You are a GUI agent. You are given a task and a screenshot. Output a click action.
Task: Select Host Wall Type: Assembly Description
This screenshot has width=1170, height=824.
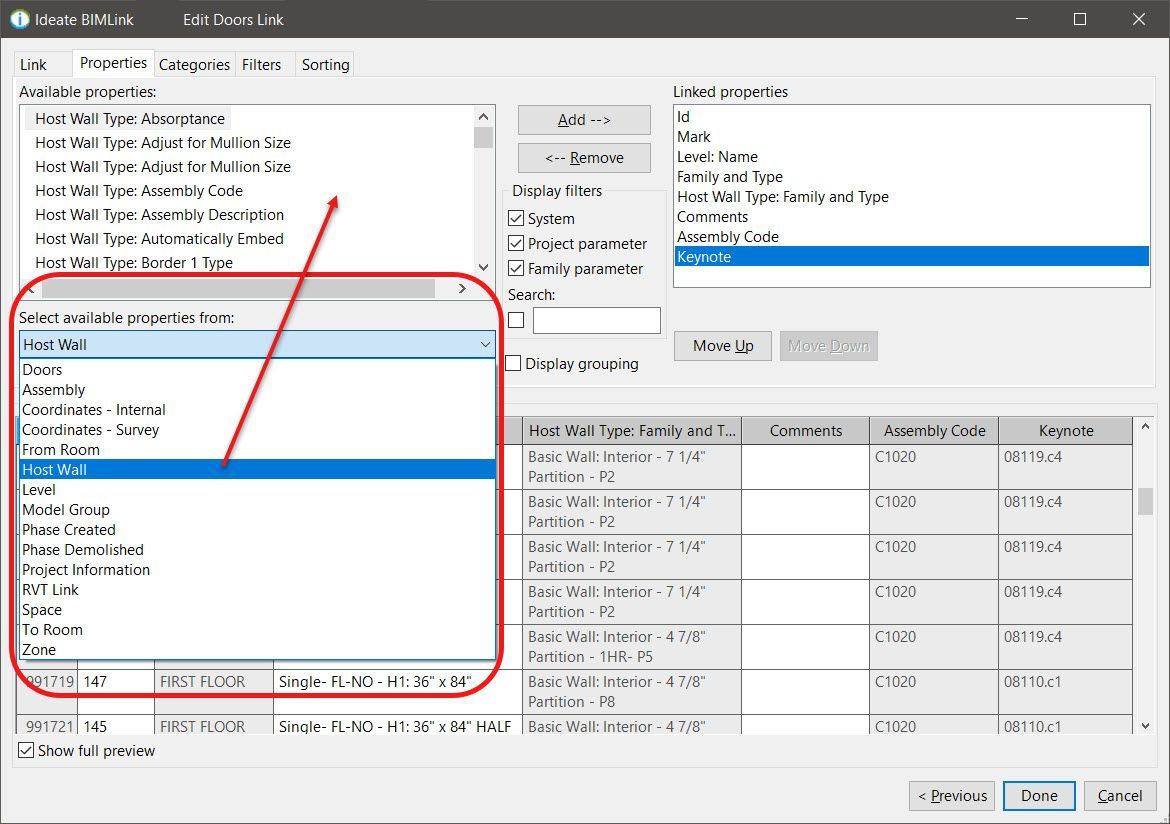tap(159, 214)
